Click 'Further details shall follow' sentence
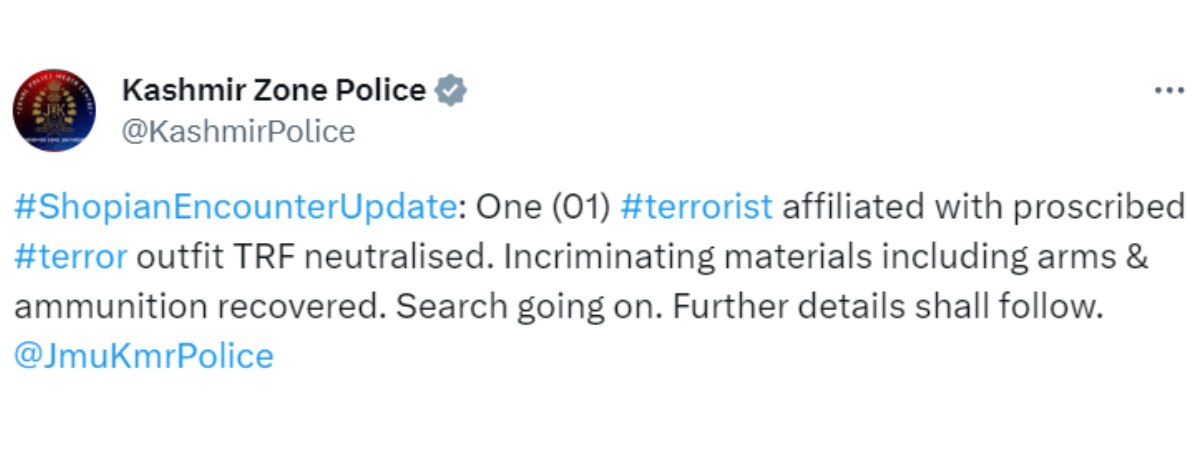The width and height of the screenshot is (1200, 454). coord(886,305)
